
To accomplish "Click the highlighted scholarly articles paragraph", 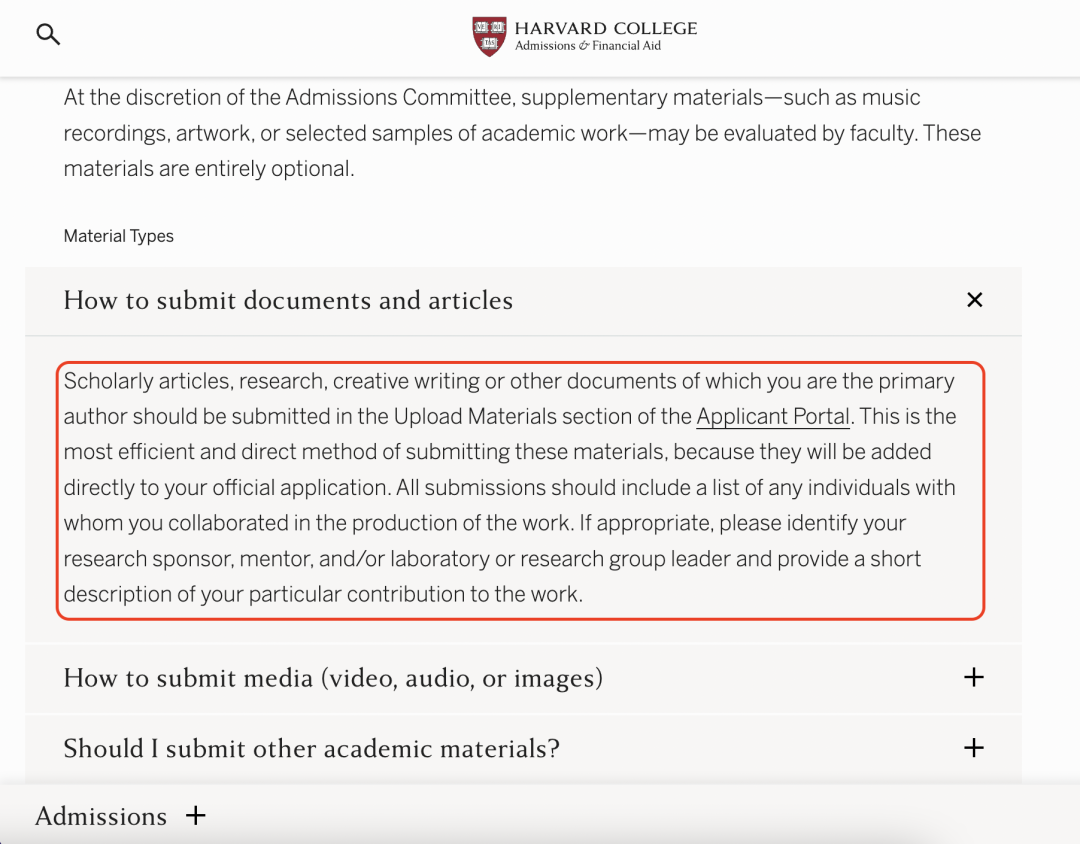I will [x=520, y=491].
